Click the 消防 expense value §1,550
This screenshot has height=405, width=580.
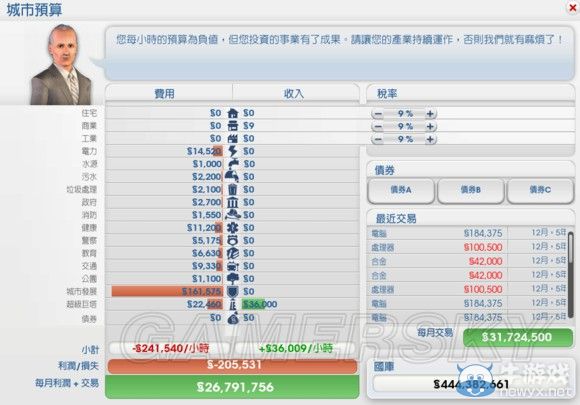(x=206, y=215)
